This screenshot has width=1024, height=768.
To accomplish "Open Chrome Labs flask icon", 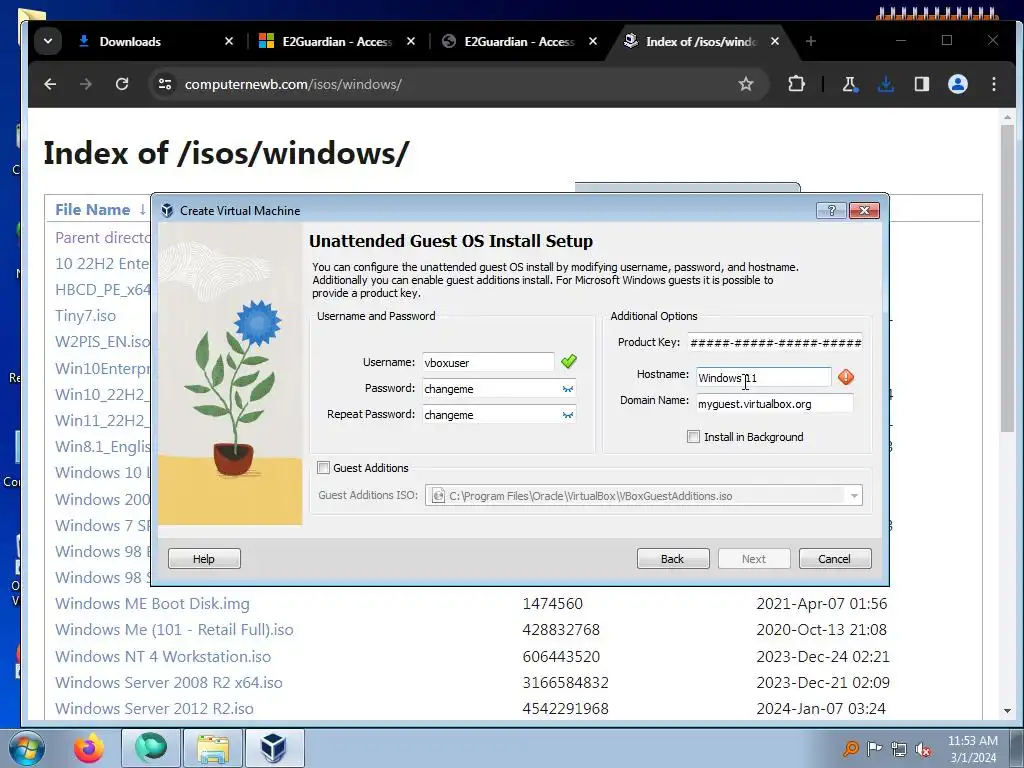I will click(x=850, y=84).
